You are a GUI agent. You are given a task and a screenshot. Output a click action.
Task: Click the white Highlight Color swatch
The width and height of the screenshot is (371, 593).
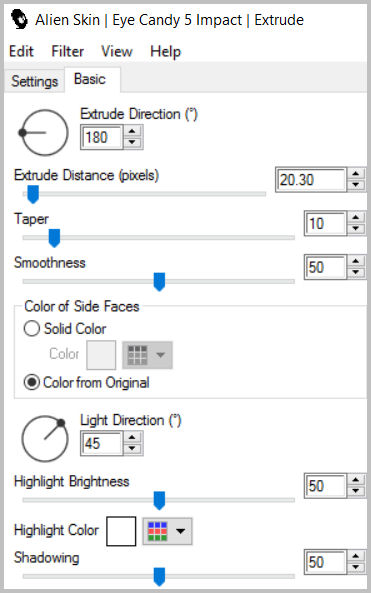[121, 531]
